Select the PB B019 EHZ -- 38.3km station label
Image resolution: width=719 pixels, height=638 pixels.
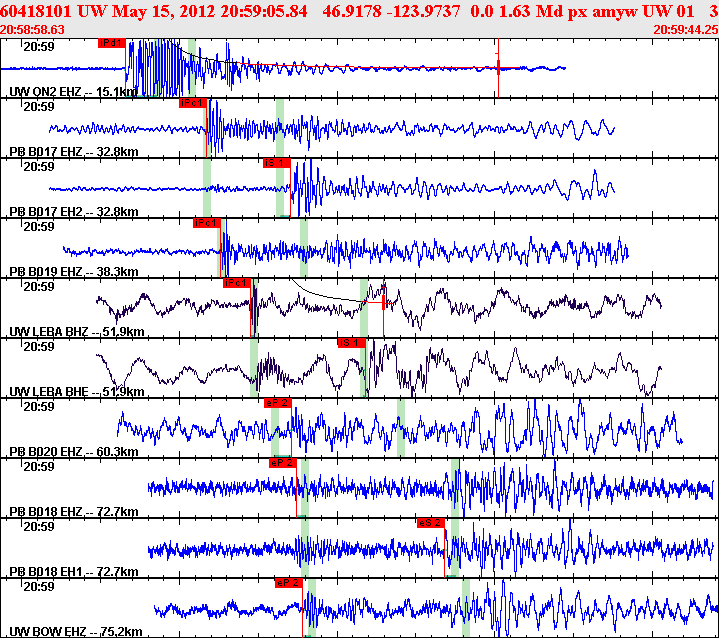pos(74,272)
